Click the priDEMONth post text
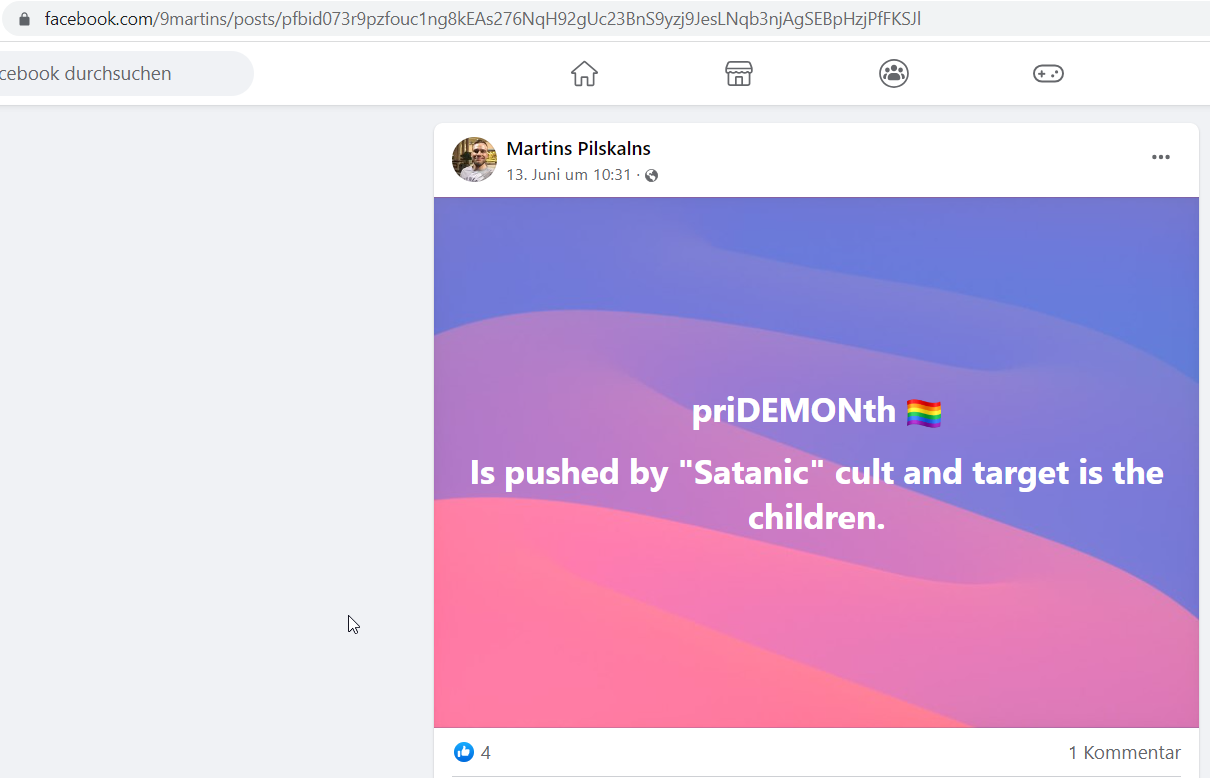 click(793, 411)
